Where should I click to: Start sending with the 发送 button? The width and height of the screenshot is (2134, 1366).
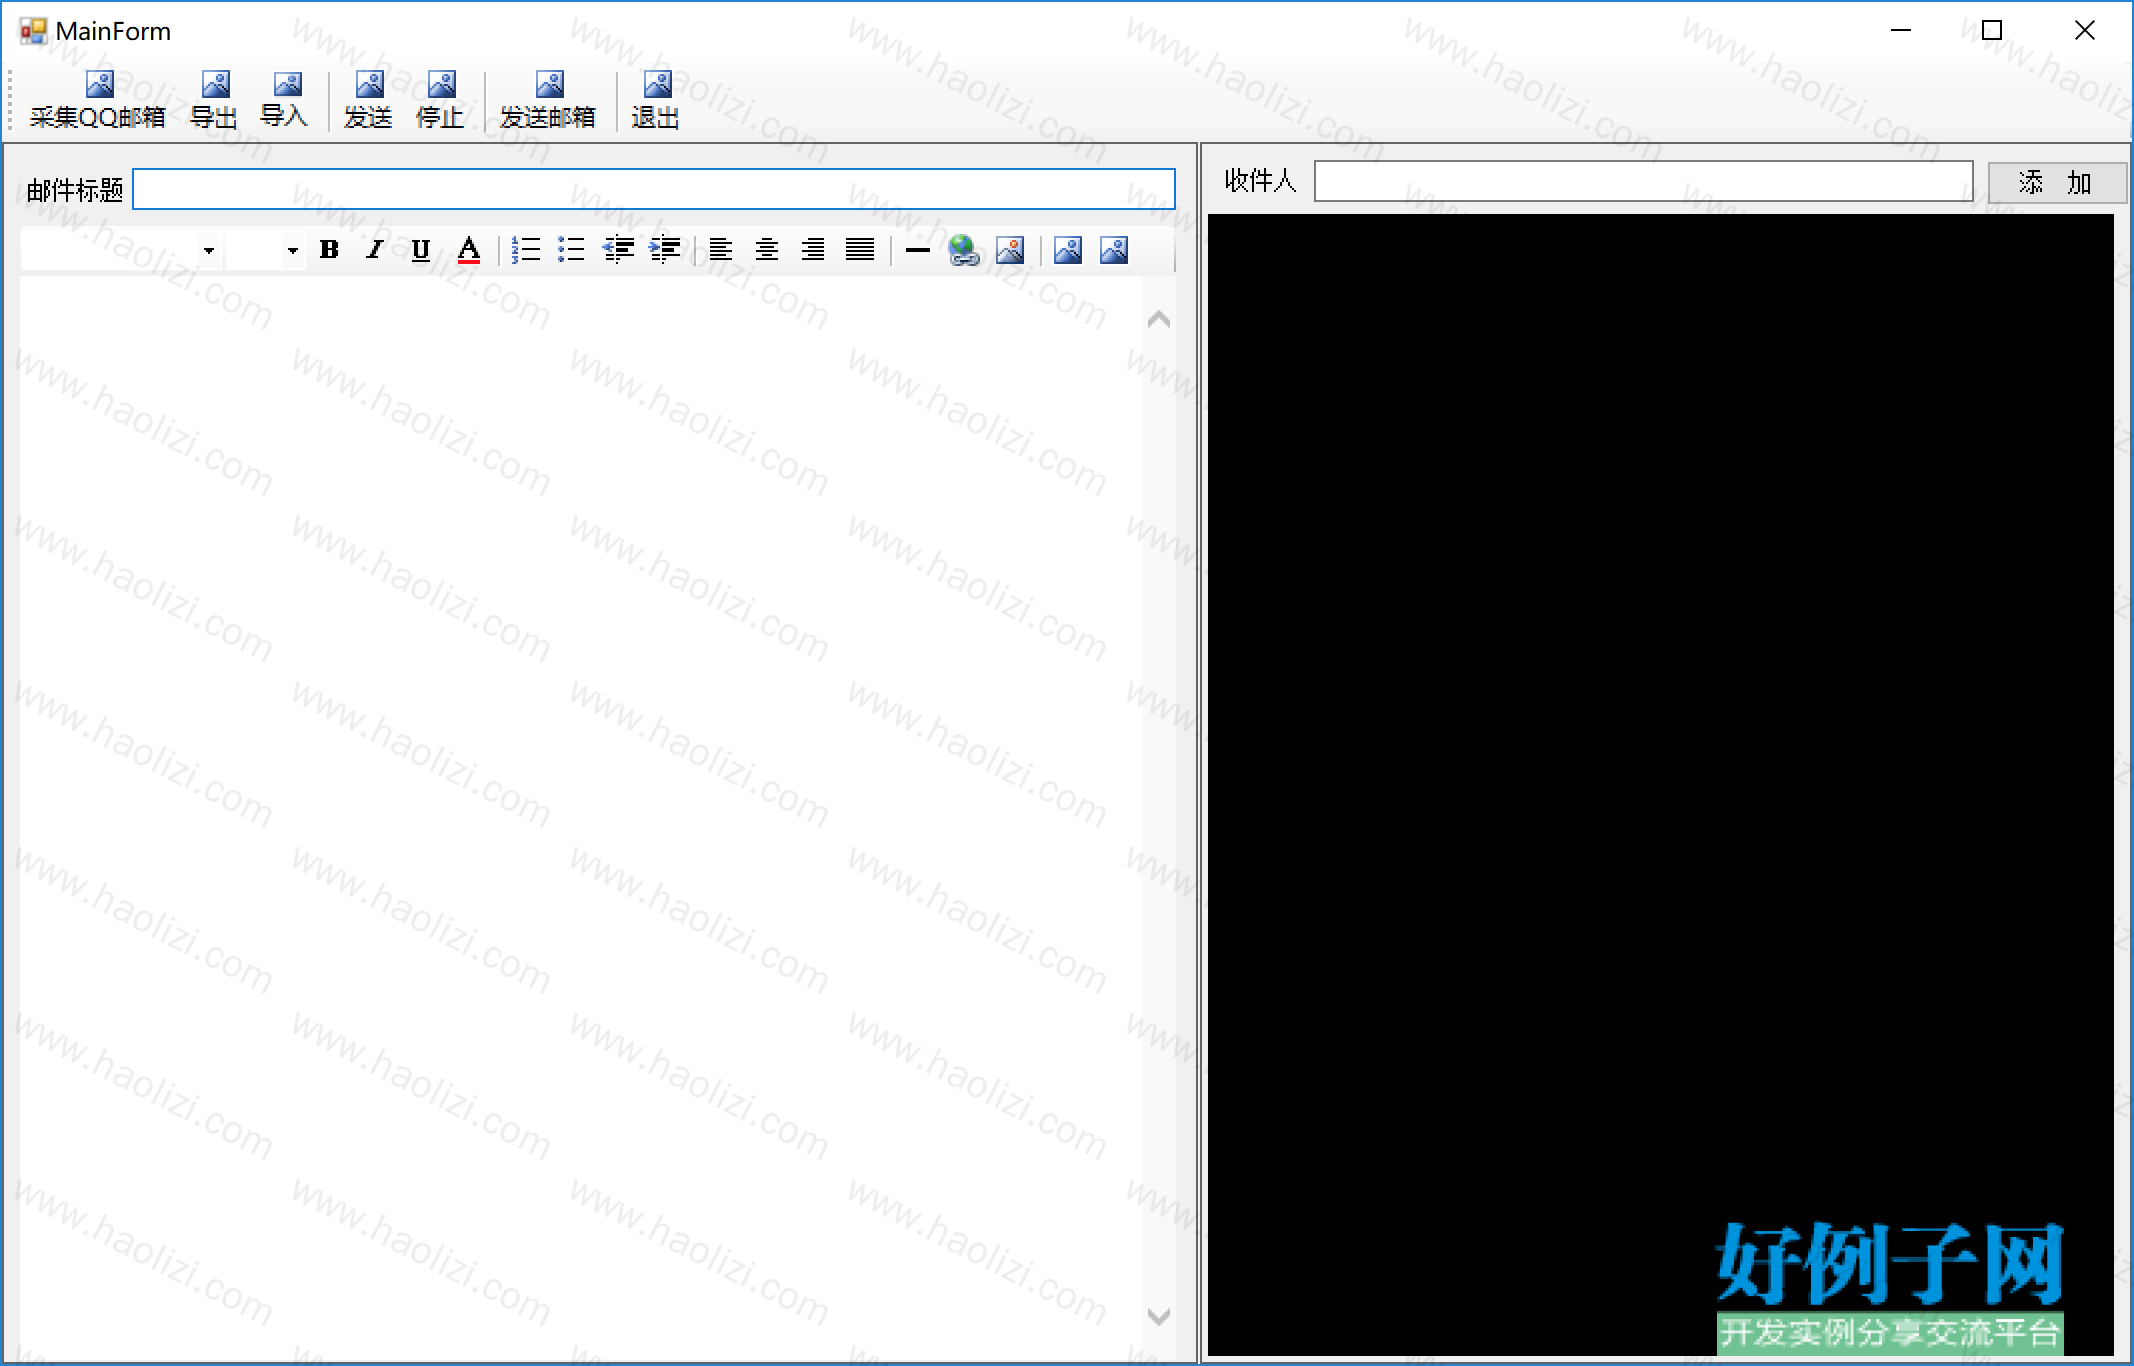point(368,100)
